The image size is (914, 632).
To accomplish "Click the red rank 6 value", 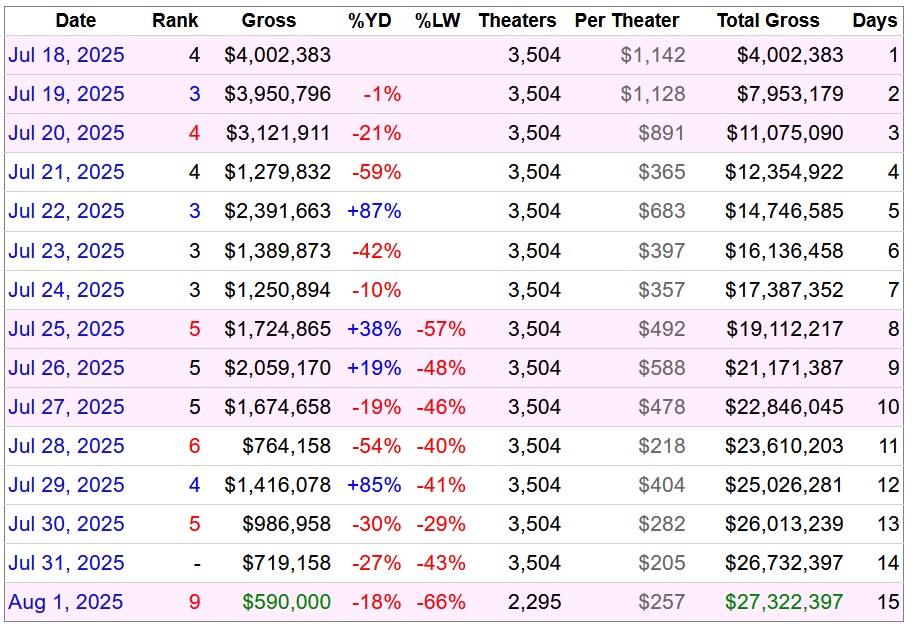I will [195, 447].
